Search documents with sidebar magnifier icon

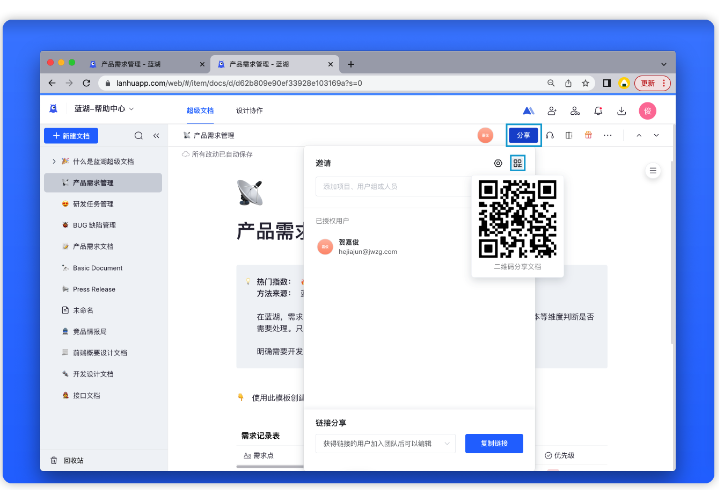(x=138, y=136)
